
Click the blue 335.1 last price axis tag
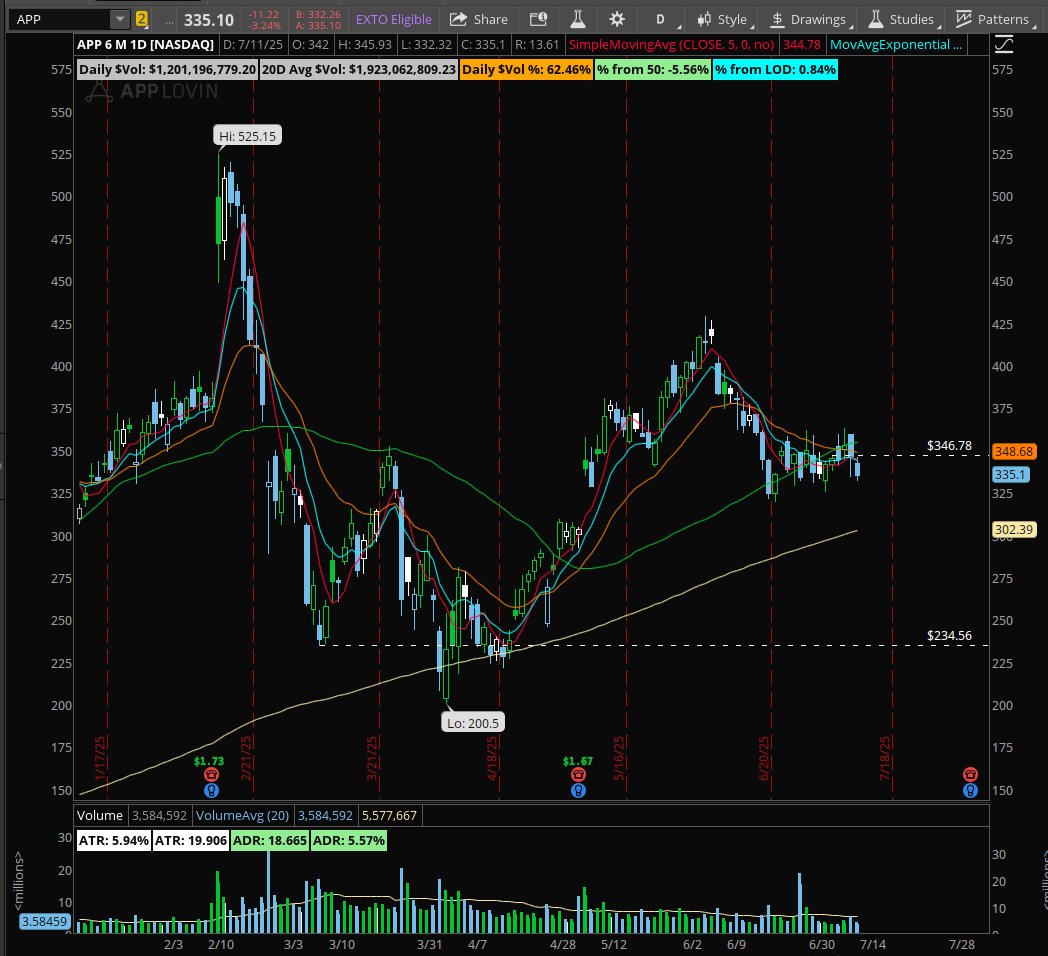click(x=1010, y=475)
